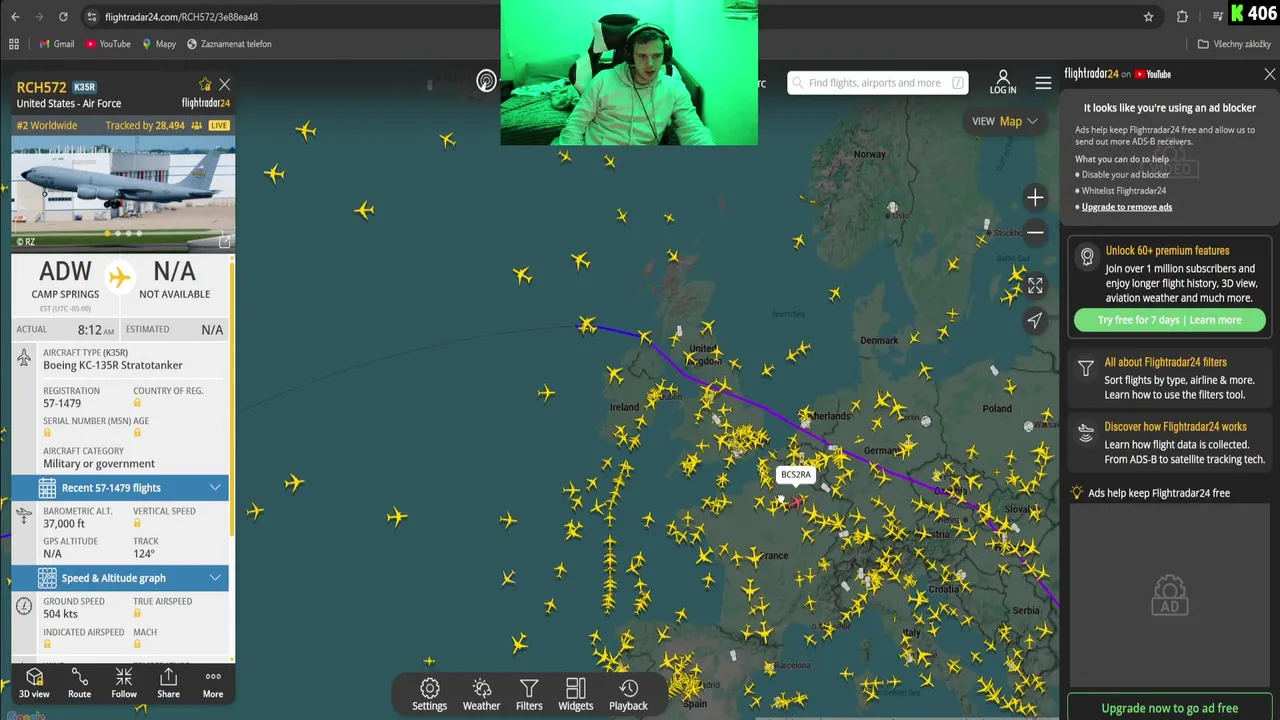Open the Mapy bookmark
This screenshot has height=720, width=1280.
[159, 44]
